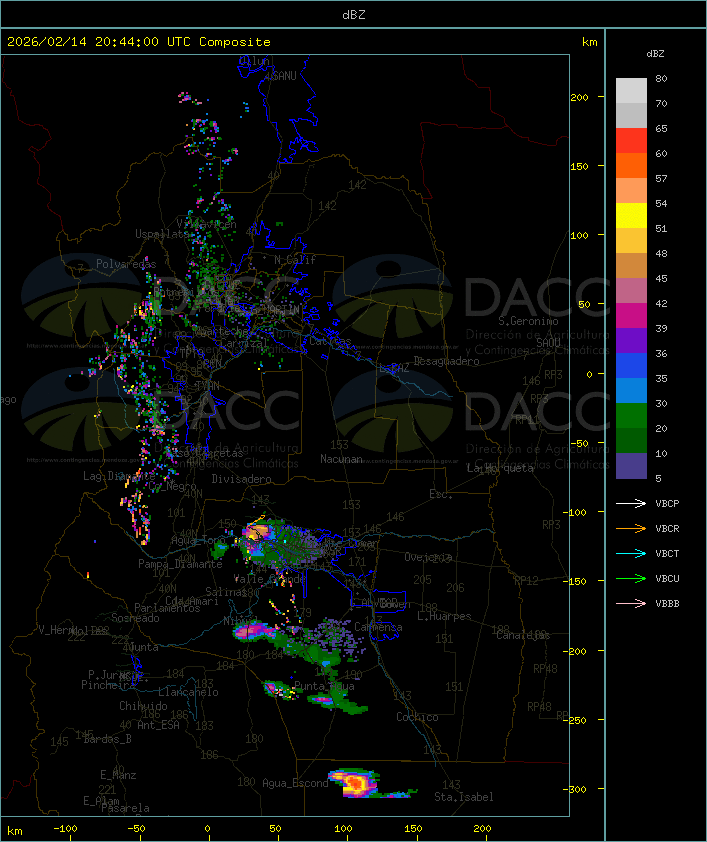Click the Bardas_B map label

coord(108,739)
